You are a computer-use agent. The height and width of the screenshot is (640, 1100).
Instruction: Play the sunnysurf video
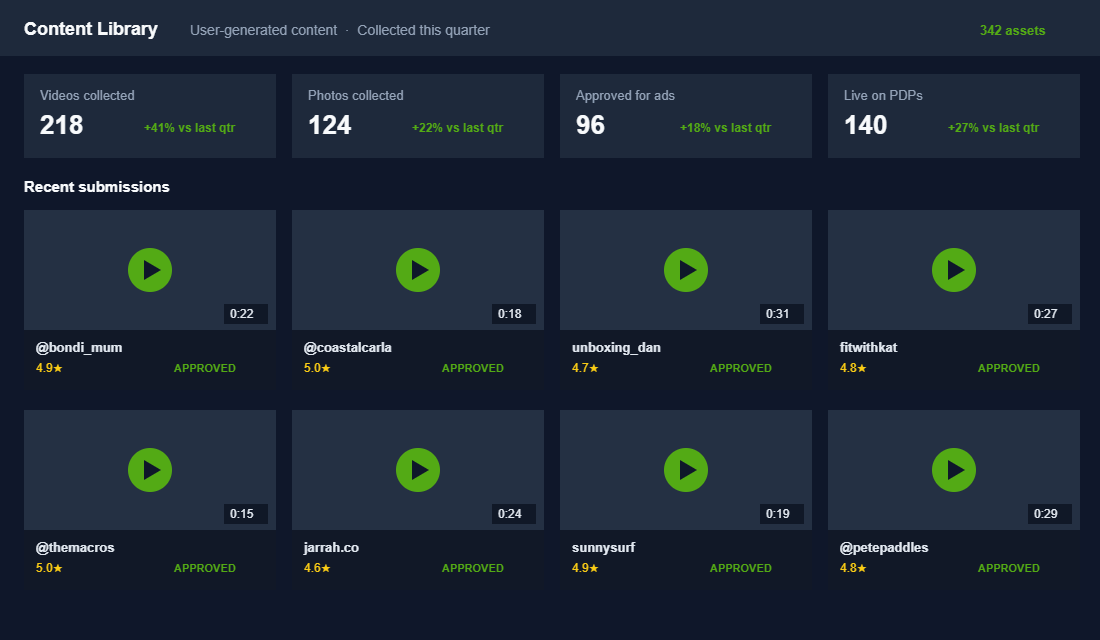(x=685, y=470)
